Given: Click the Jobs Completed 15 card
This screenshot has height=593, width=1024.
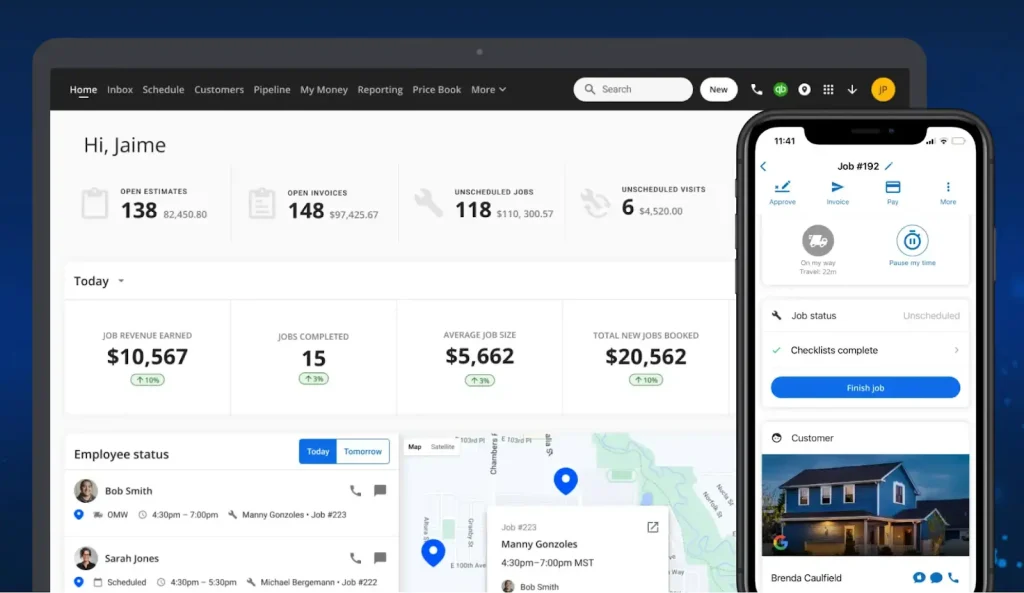Looking at the screenshot, I should click(313, 357).
